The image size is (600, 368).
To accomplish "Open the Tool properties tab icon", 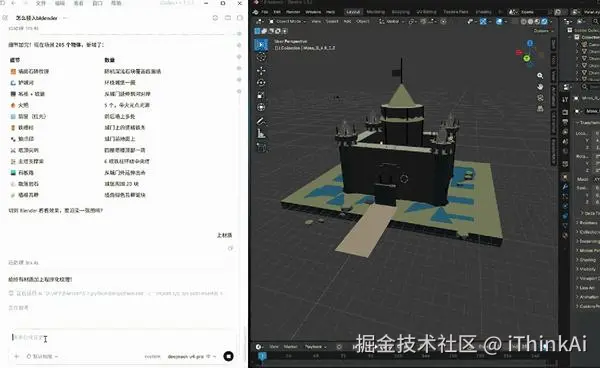I will (565, 100).
